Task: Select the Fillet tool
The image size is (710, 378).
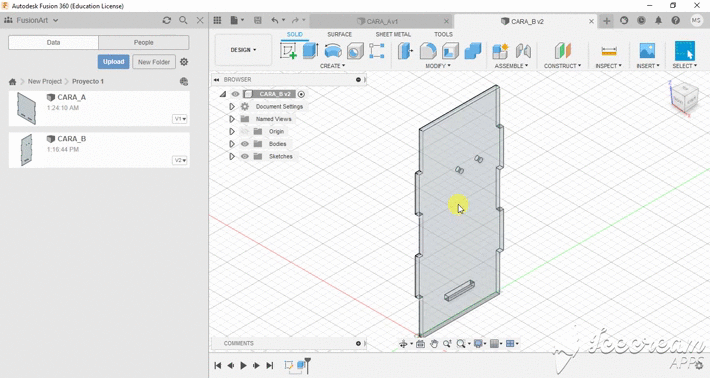Action: coord(428,51)
